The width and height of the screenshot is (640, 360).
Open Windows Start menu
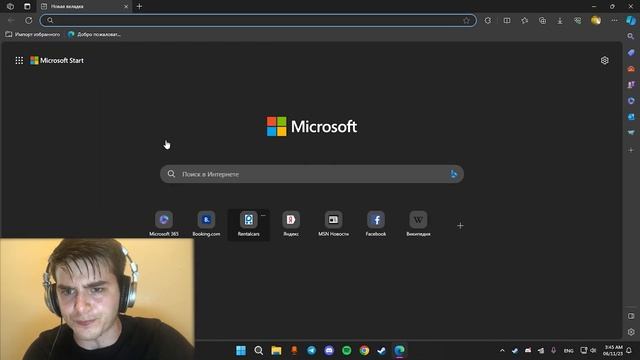click(x=241, y=350)
